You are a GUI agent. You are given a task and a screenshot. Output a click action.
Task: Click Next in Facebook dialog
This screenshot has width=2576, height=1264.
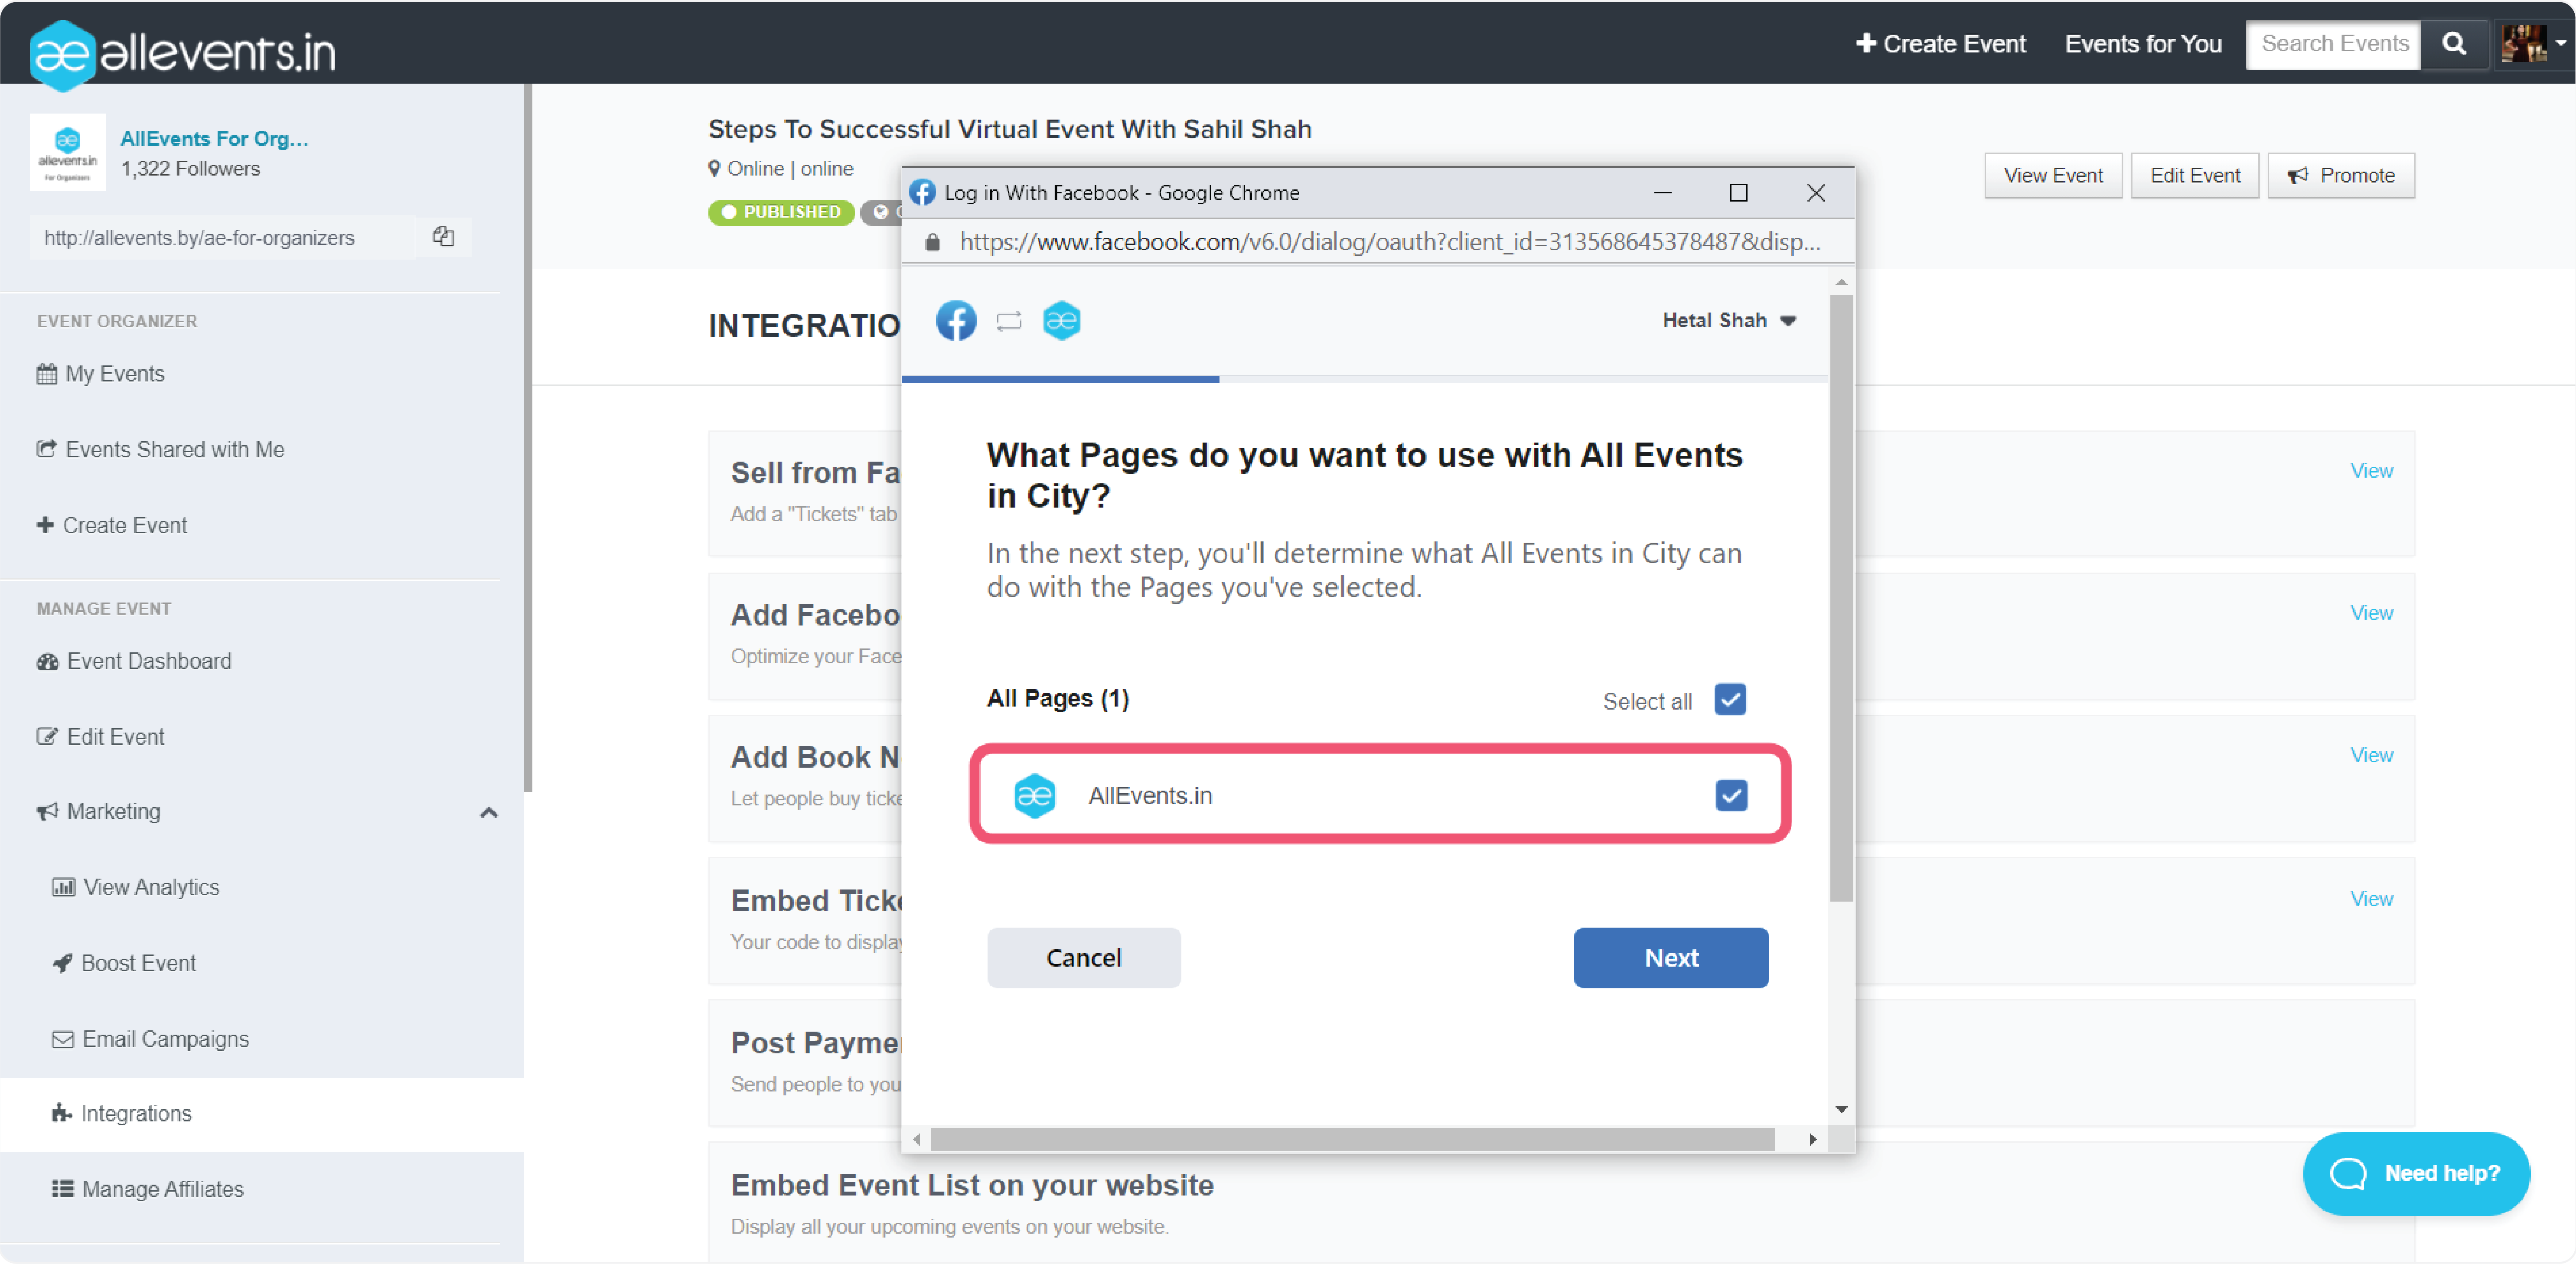[x=1670, y=957]
